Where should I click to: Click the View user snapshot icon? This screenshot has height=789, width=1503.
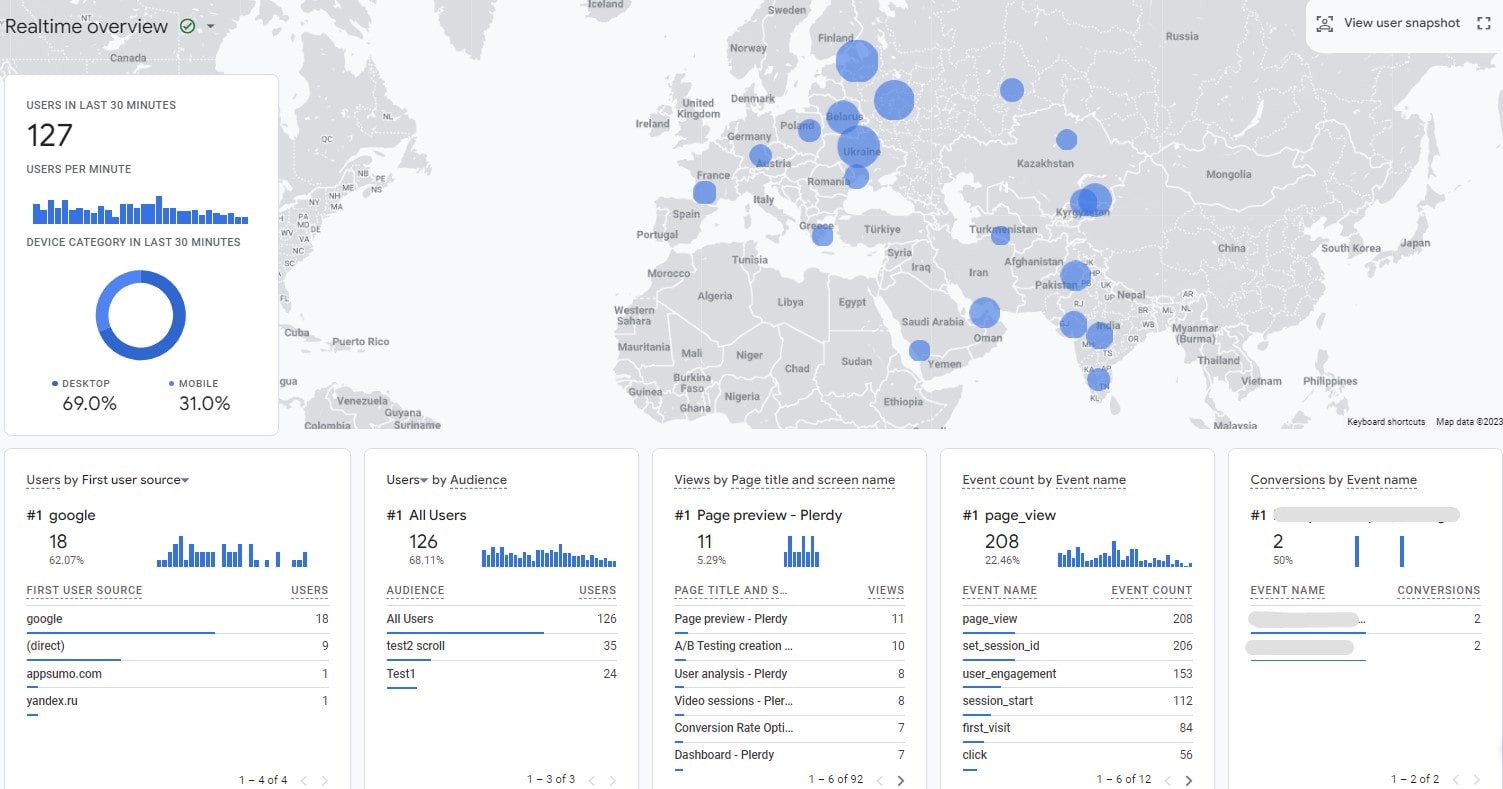[1325, 23]
